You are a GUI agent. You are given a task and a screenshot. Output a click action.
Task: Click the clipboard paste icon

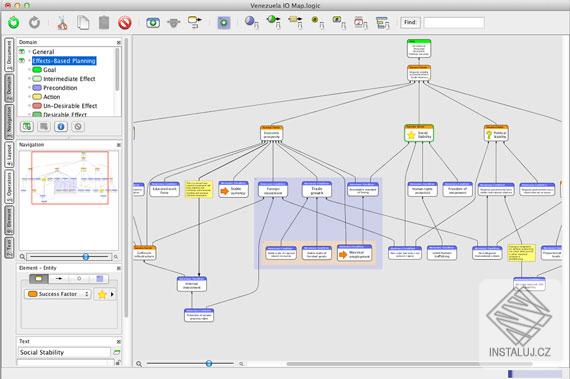tap(104, 23)
